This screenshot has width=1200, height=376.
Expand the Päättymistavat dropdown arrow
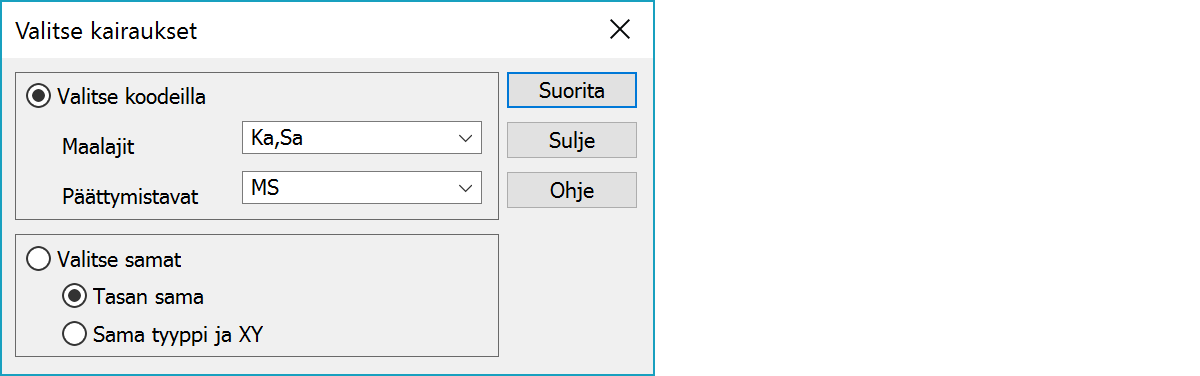464,187
